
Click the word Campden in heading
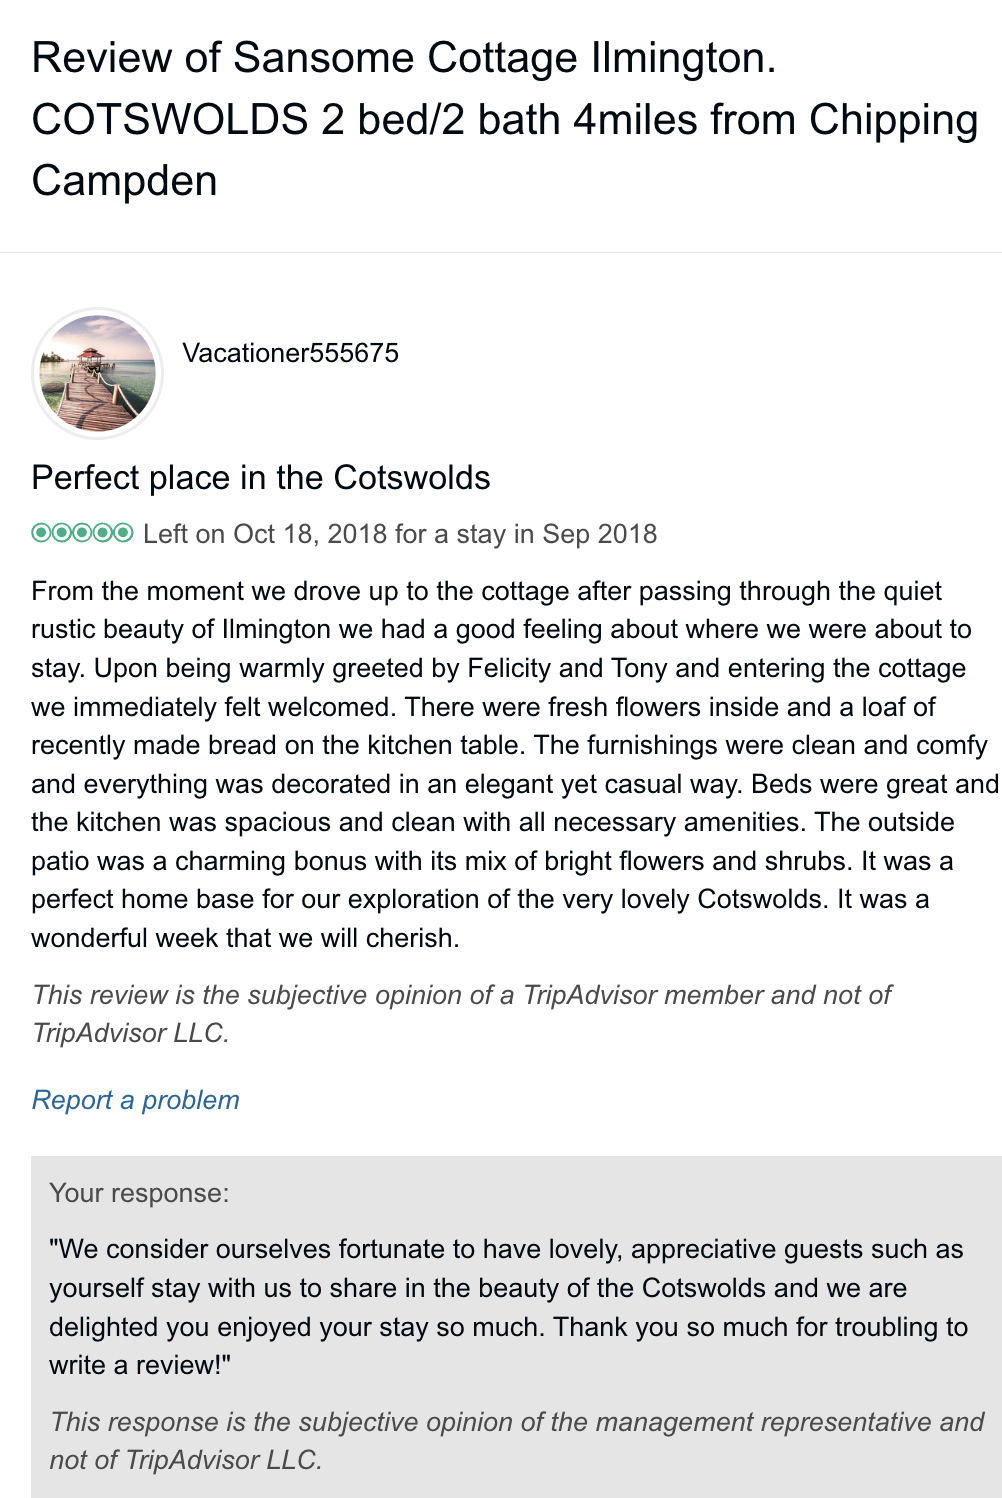[x=124, y=181]
